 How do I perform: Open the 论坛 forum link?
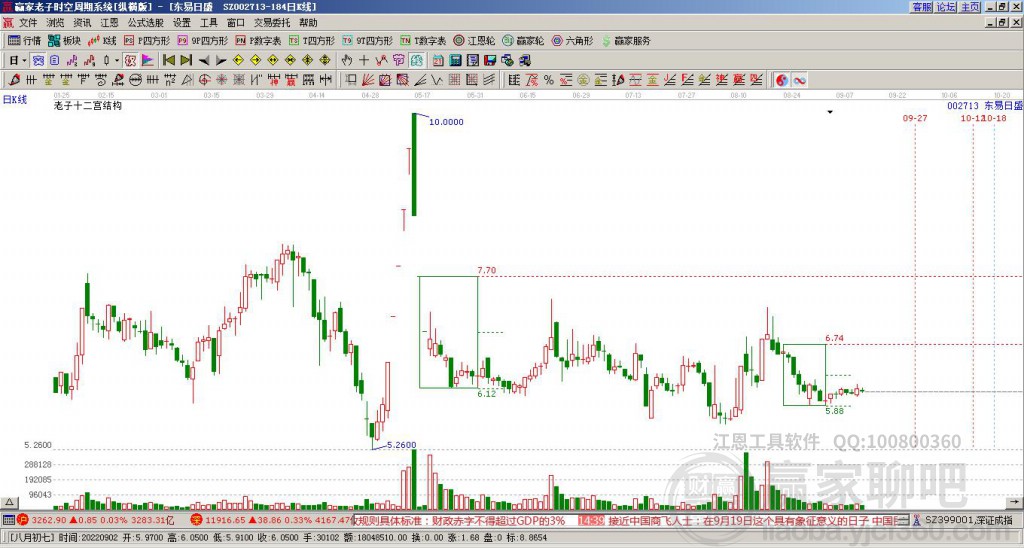tap(945, 7)
